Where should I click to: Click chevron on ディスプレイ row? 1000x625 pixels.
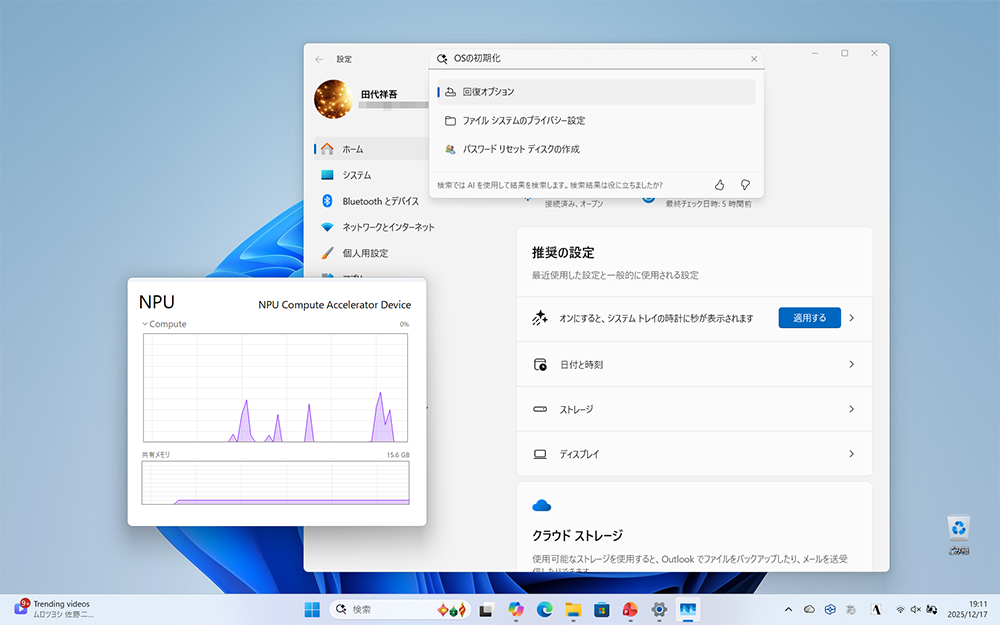pyautogui.click(x=851, y=453)
